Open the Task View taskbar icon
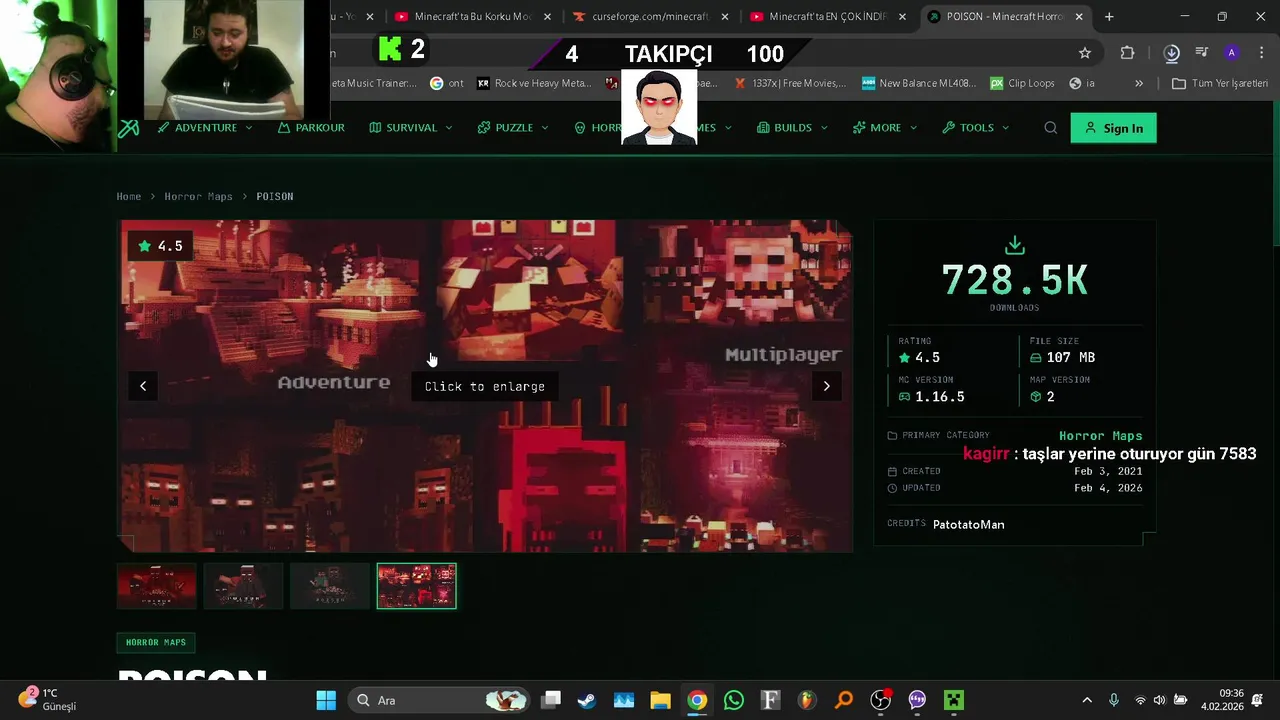 click(x=551, y=700)
